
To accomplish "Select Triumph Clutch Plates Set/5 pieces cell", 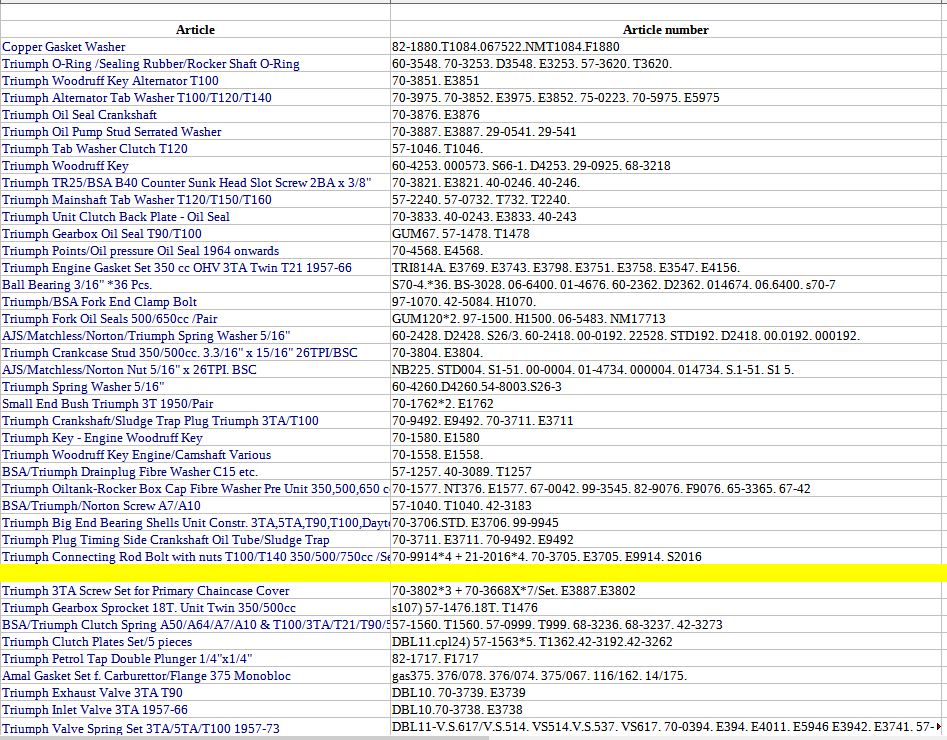I will click(195, 641).
